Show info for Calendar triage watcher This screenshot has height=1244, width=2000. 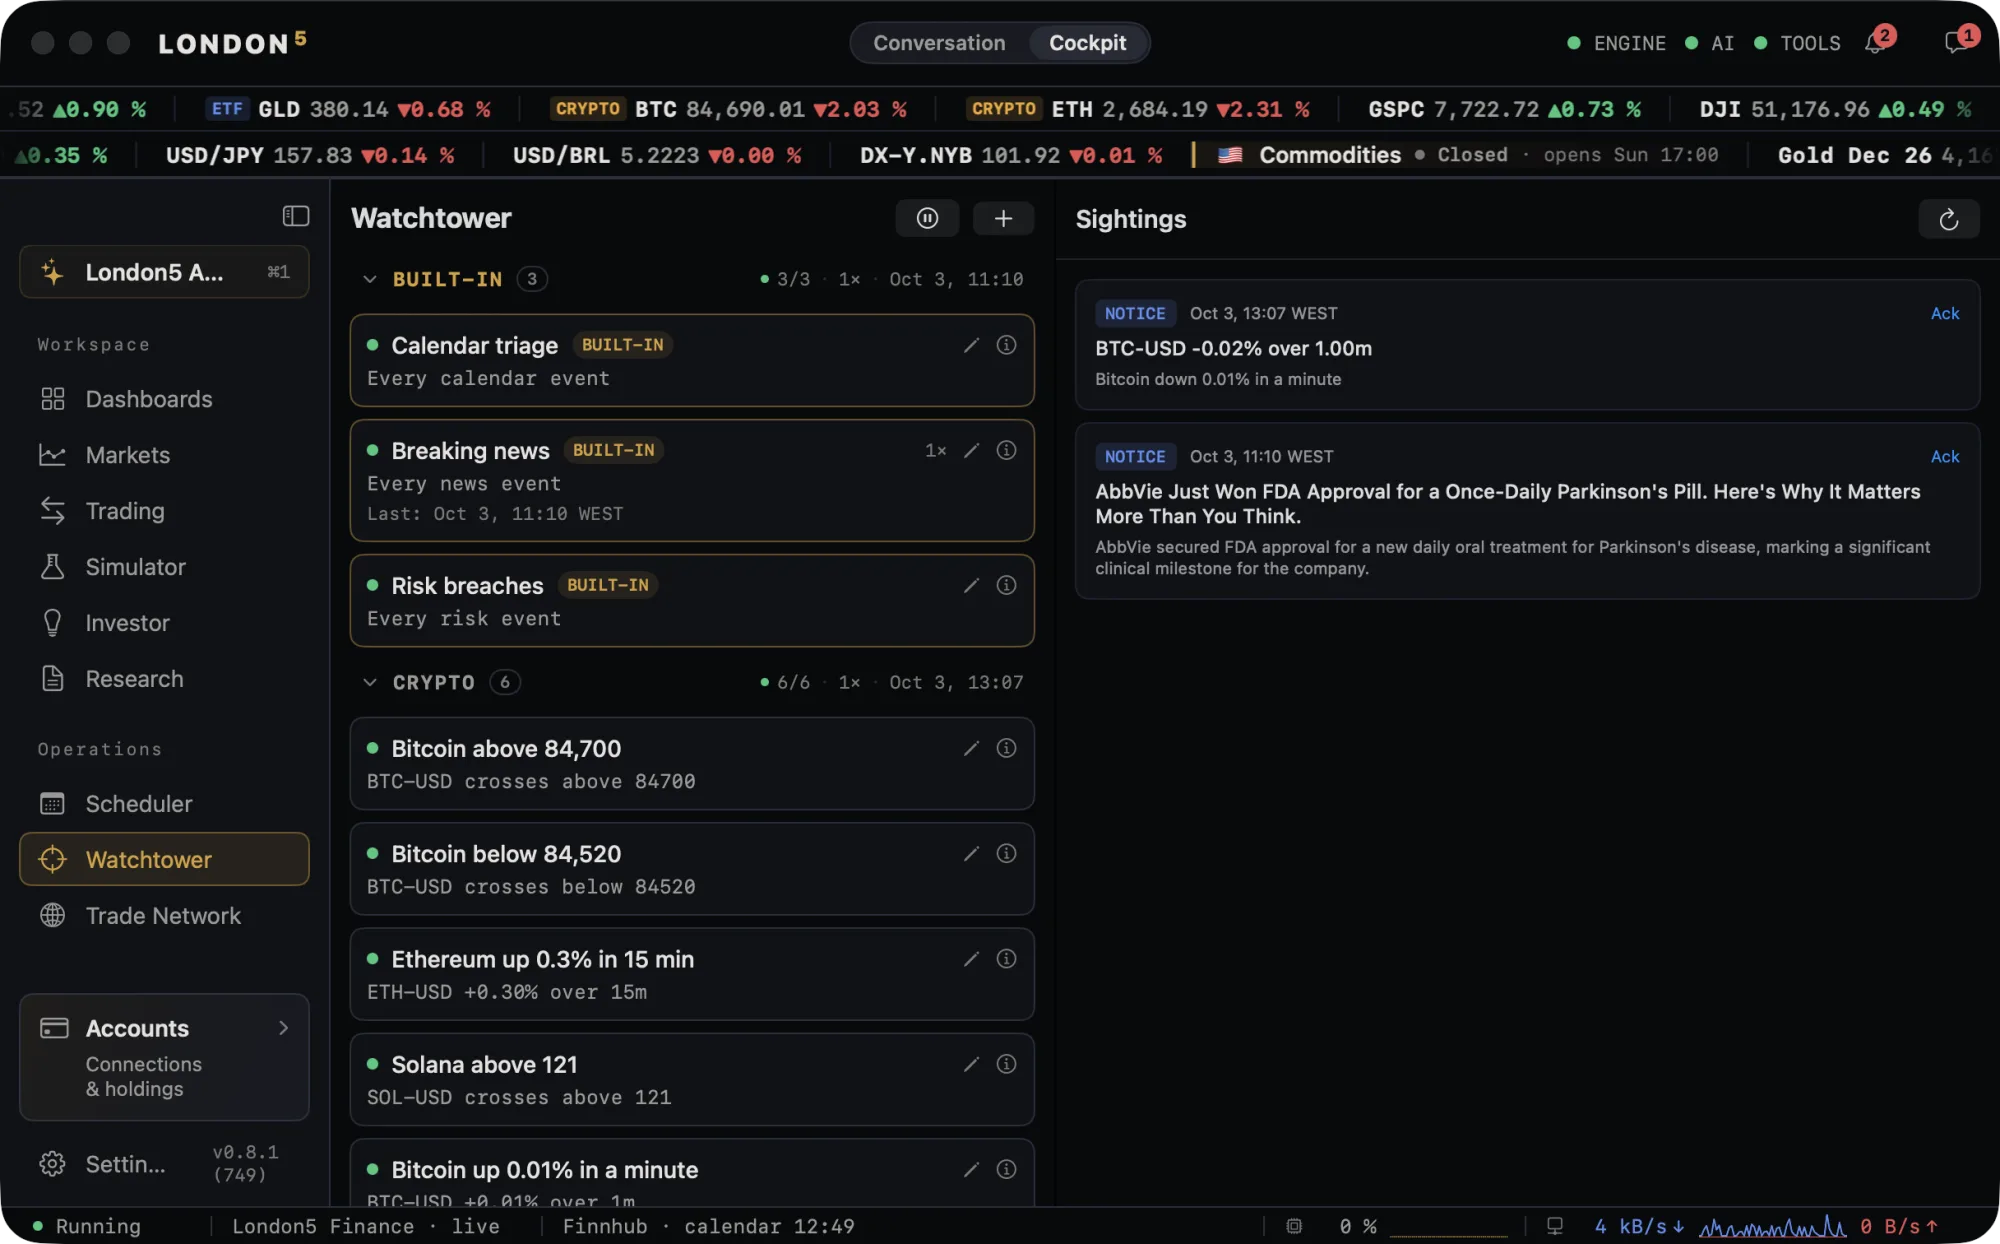pos(1007,345)
